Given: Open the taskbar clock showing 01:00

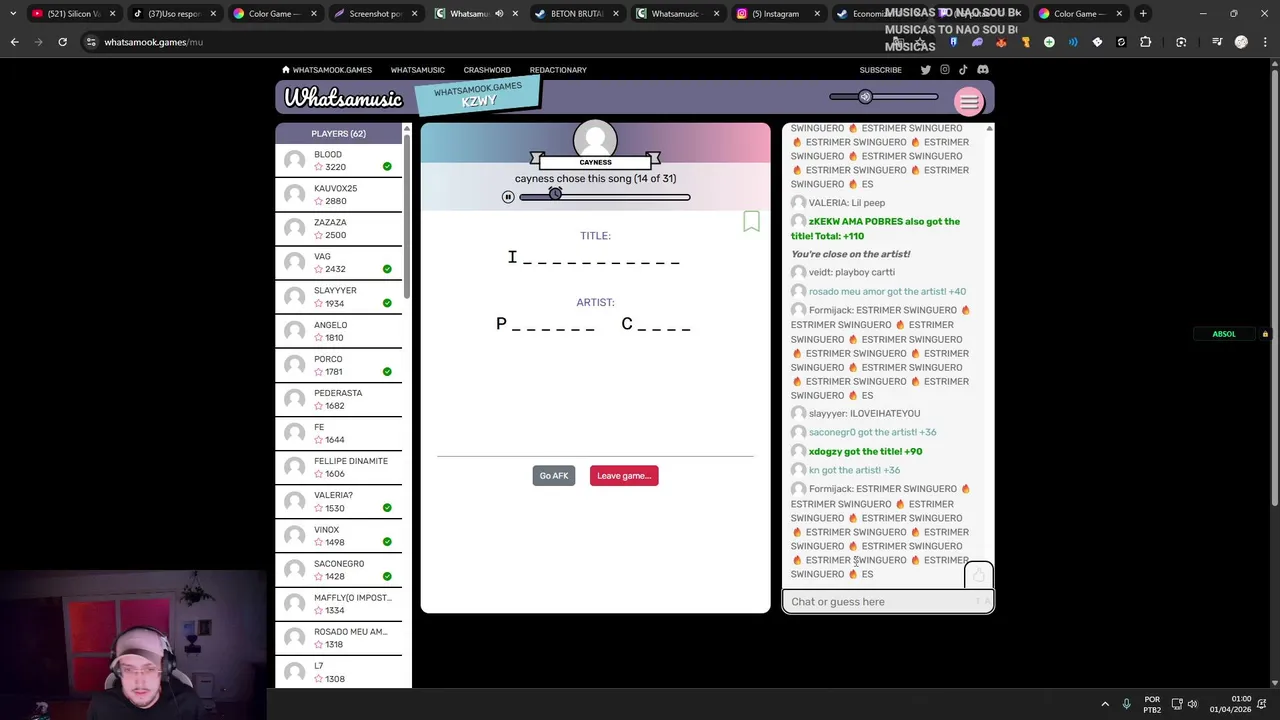Looking at the screenshot, I should pyautogui.click(x=1230, y=704).
